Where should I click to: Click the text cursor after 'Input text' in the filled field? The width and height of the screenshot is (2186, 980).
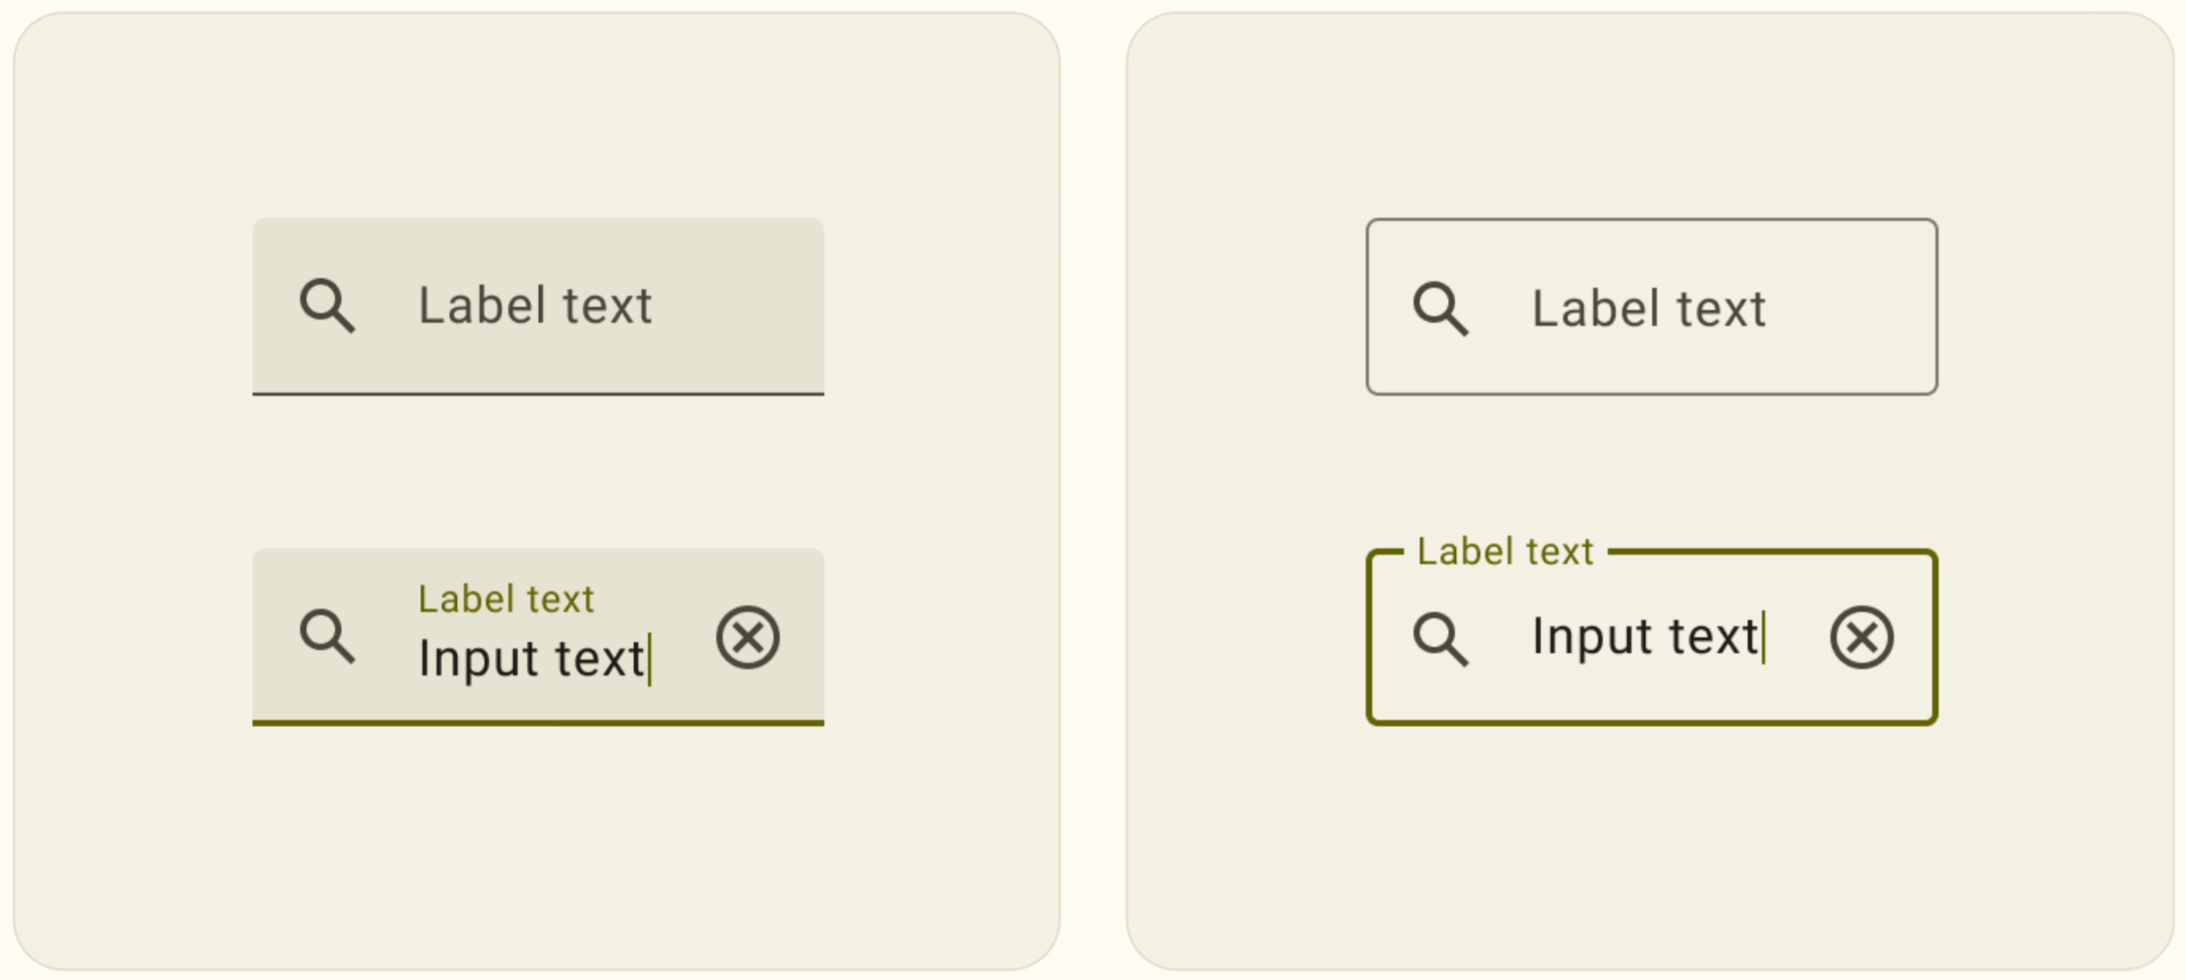pyautogui.click(x=654, y=657)
